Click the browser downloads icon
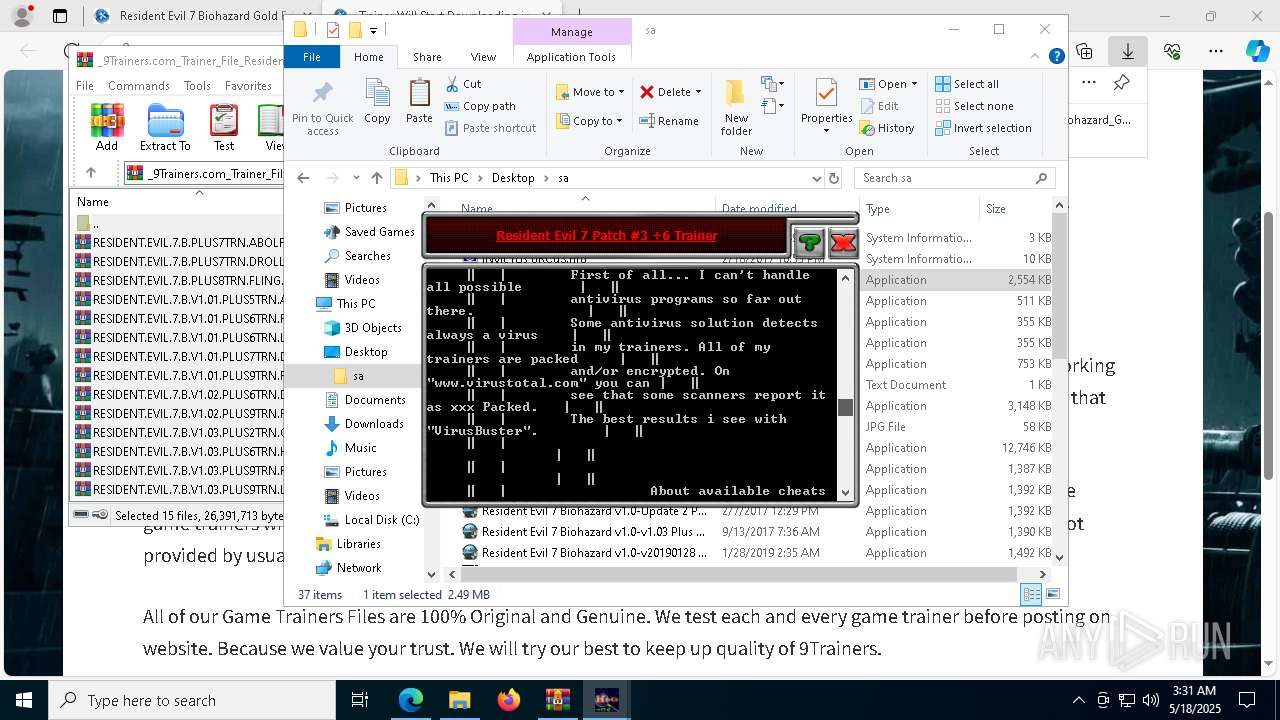 1127,51
